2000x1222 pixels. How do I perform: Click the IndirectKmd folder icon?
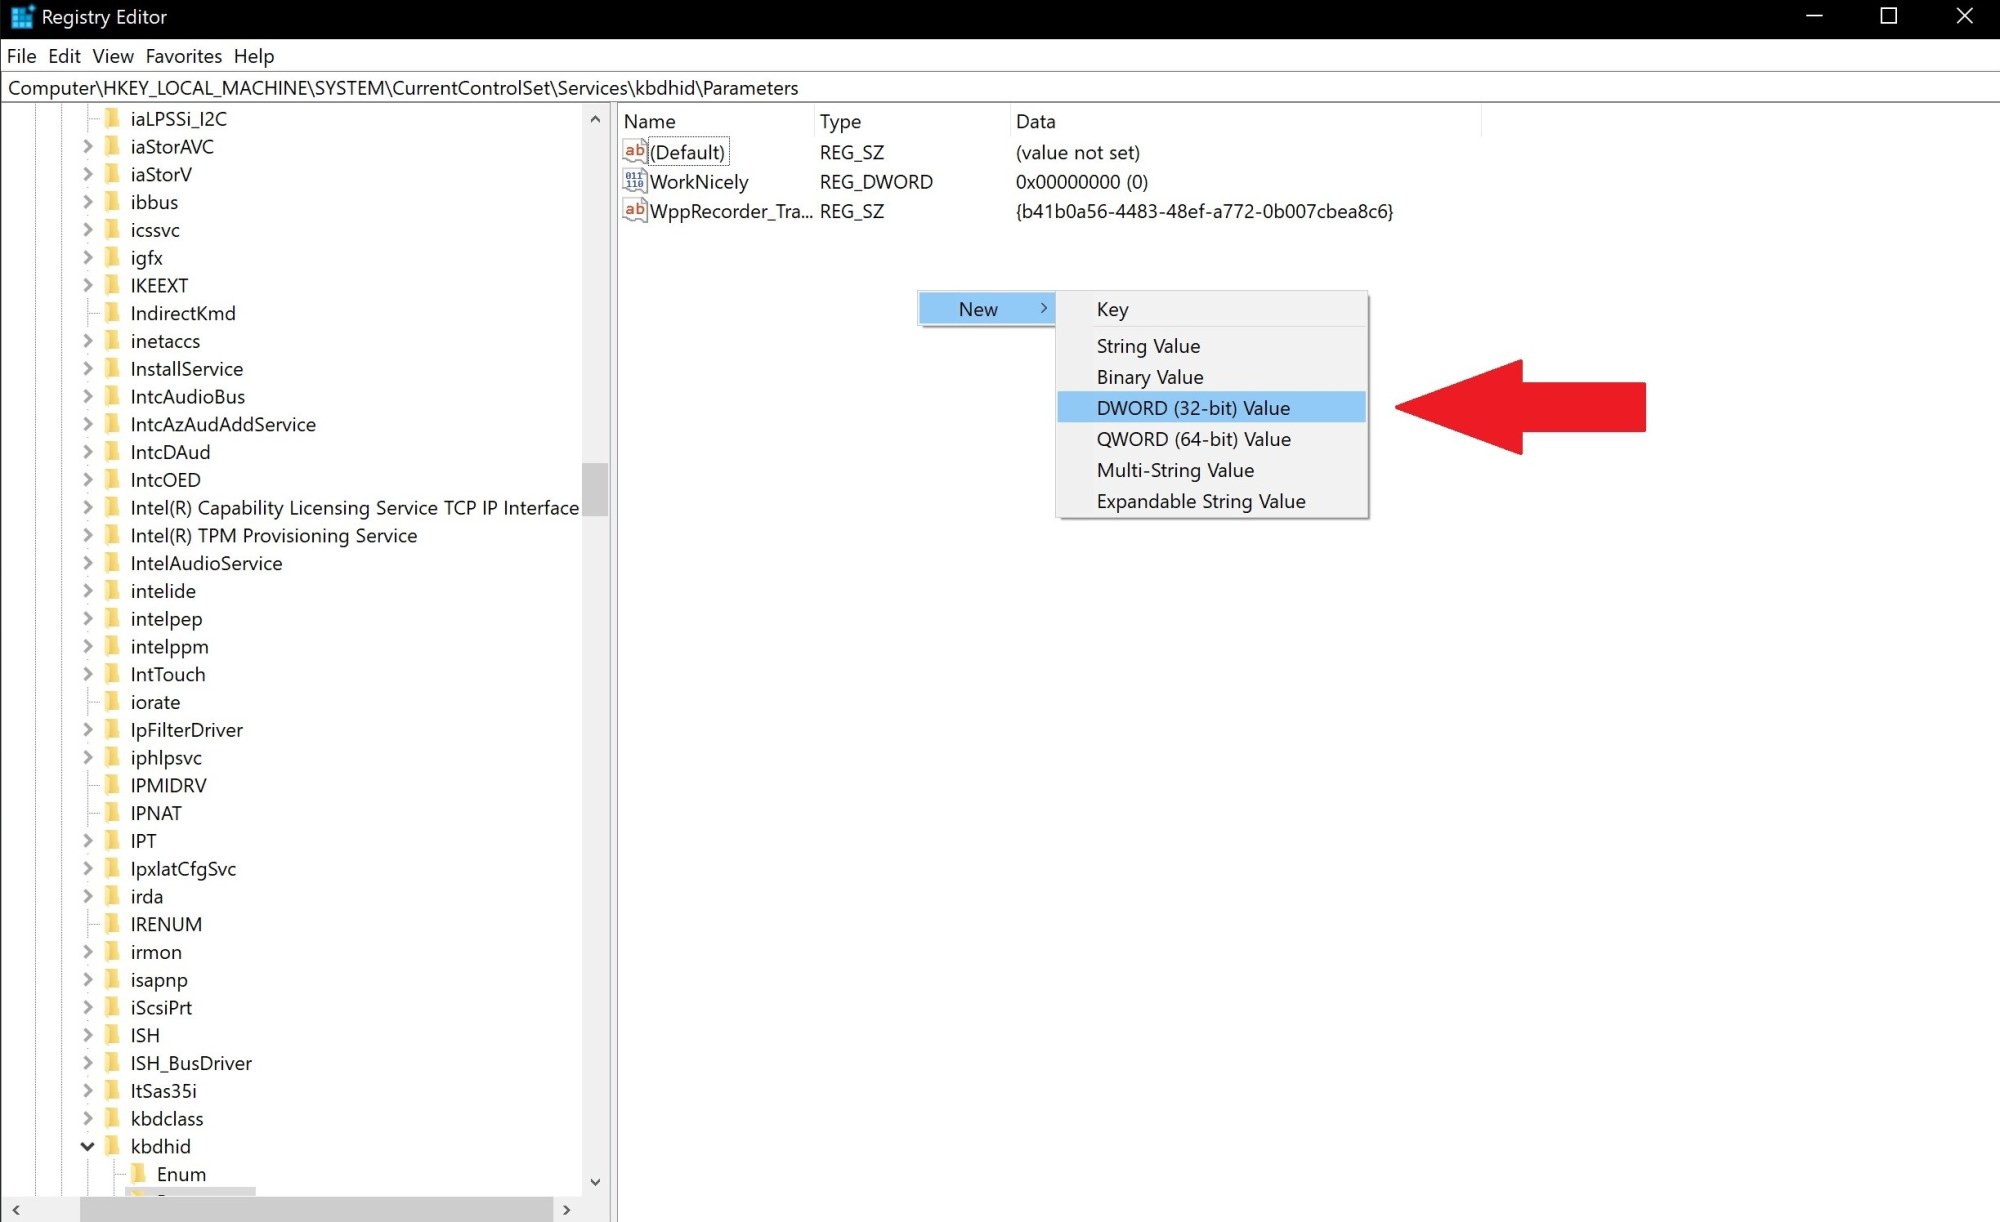pyautogui.click(x=113, y=313)
